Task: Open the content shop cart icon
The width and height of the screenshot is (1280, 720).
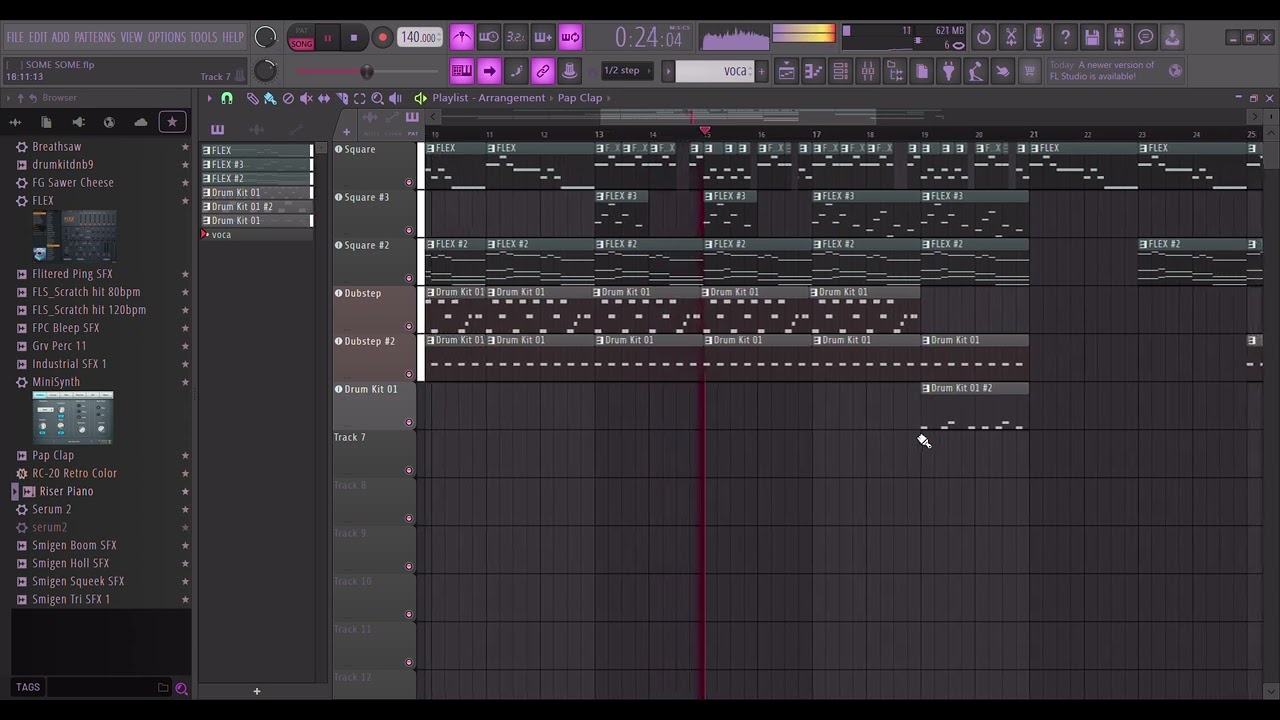Action: (x=1030, y=71)
